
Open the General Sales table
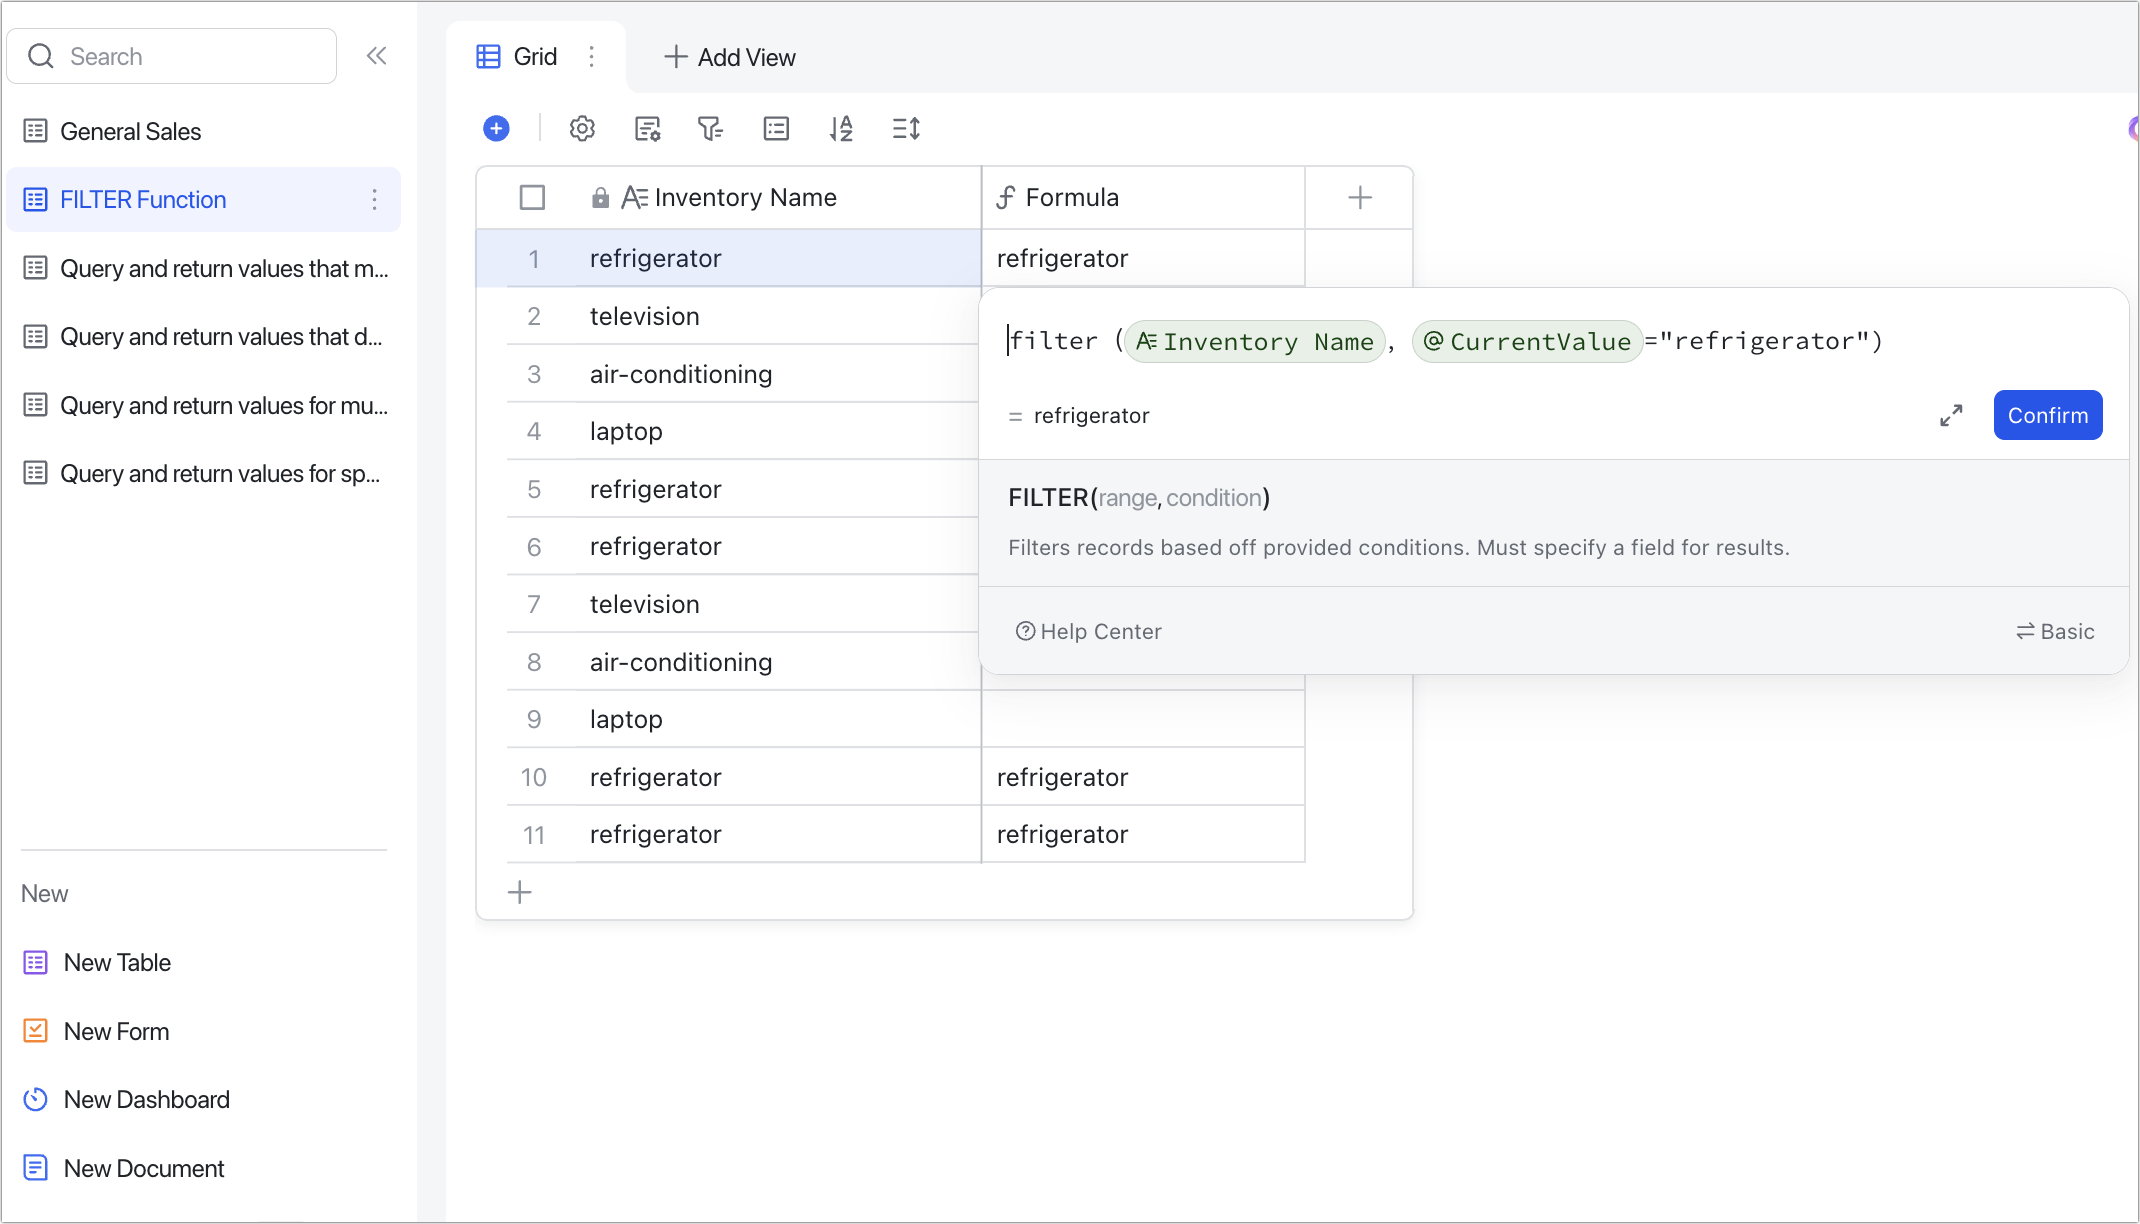pyautogui.click(x=130, y=131)
